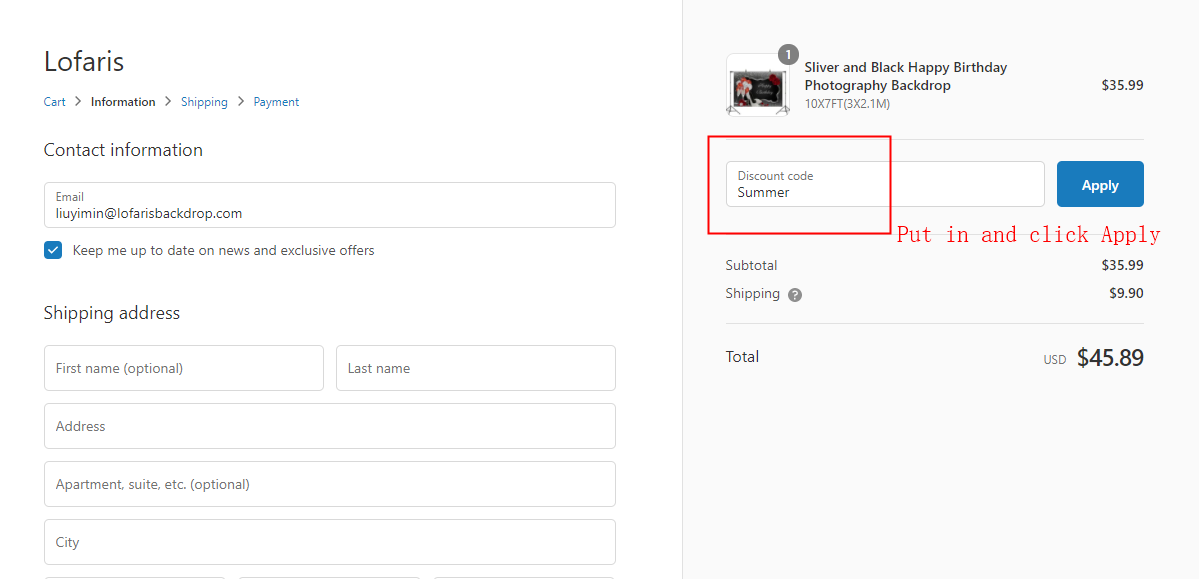The image size is (1199, 579).
Task: Jump to the Shipping breadcrumb step
Action: click(204, 102)
